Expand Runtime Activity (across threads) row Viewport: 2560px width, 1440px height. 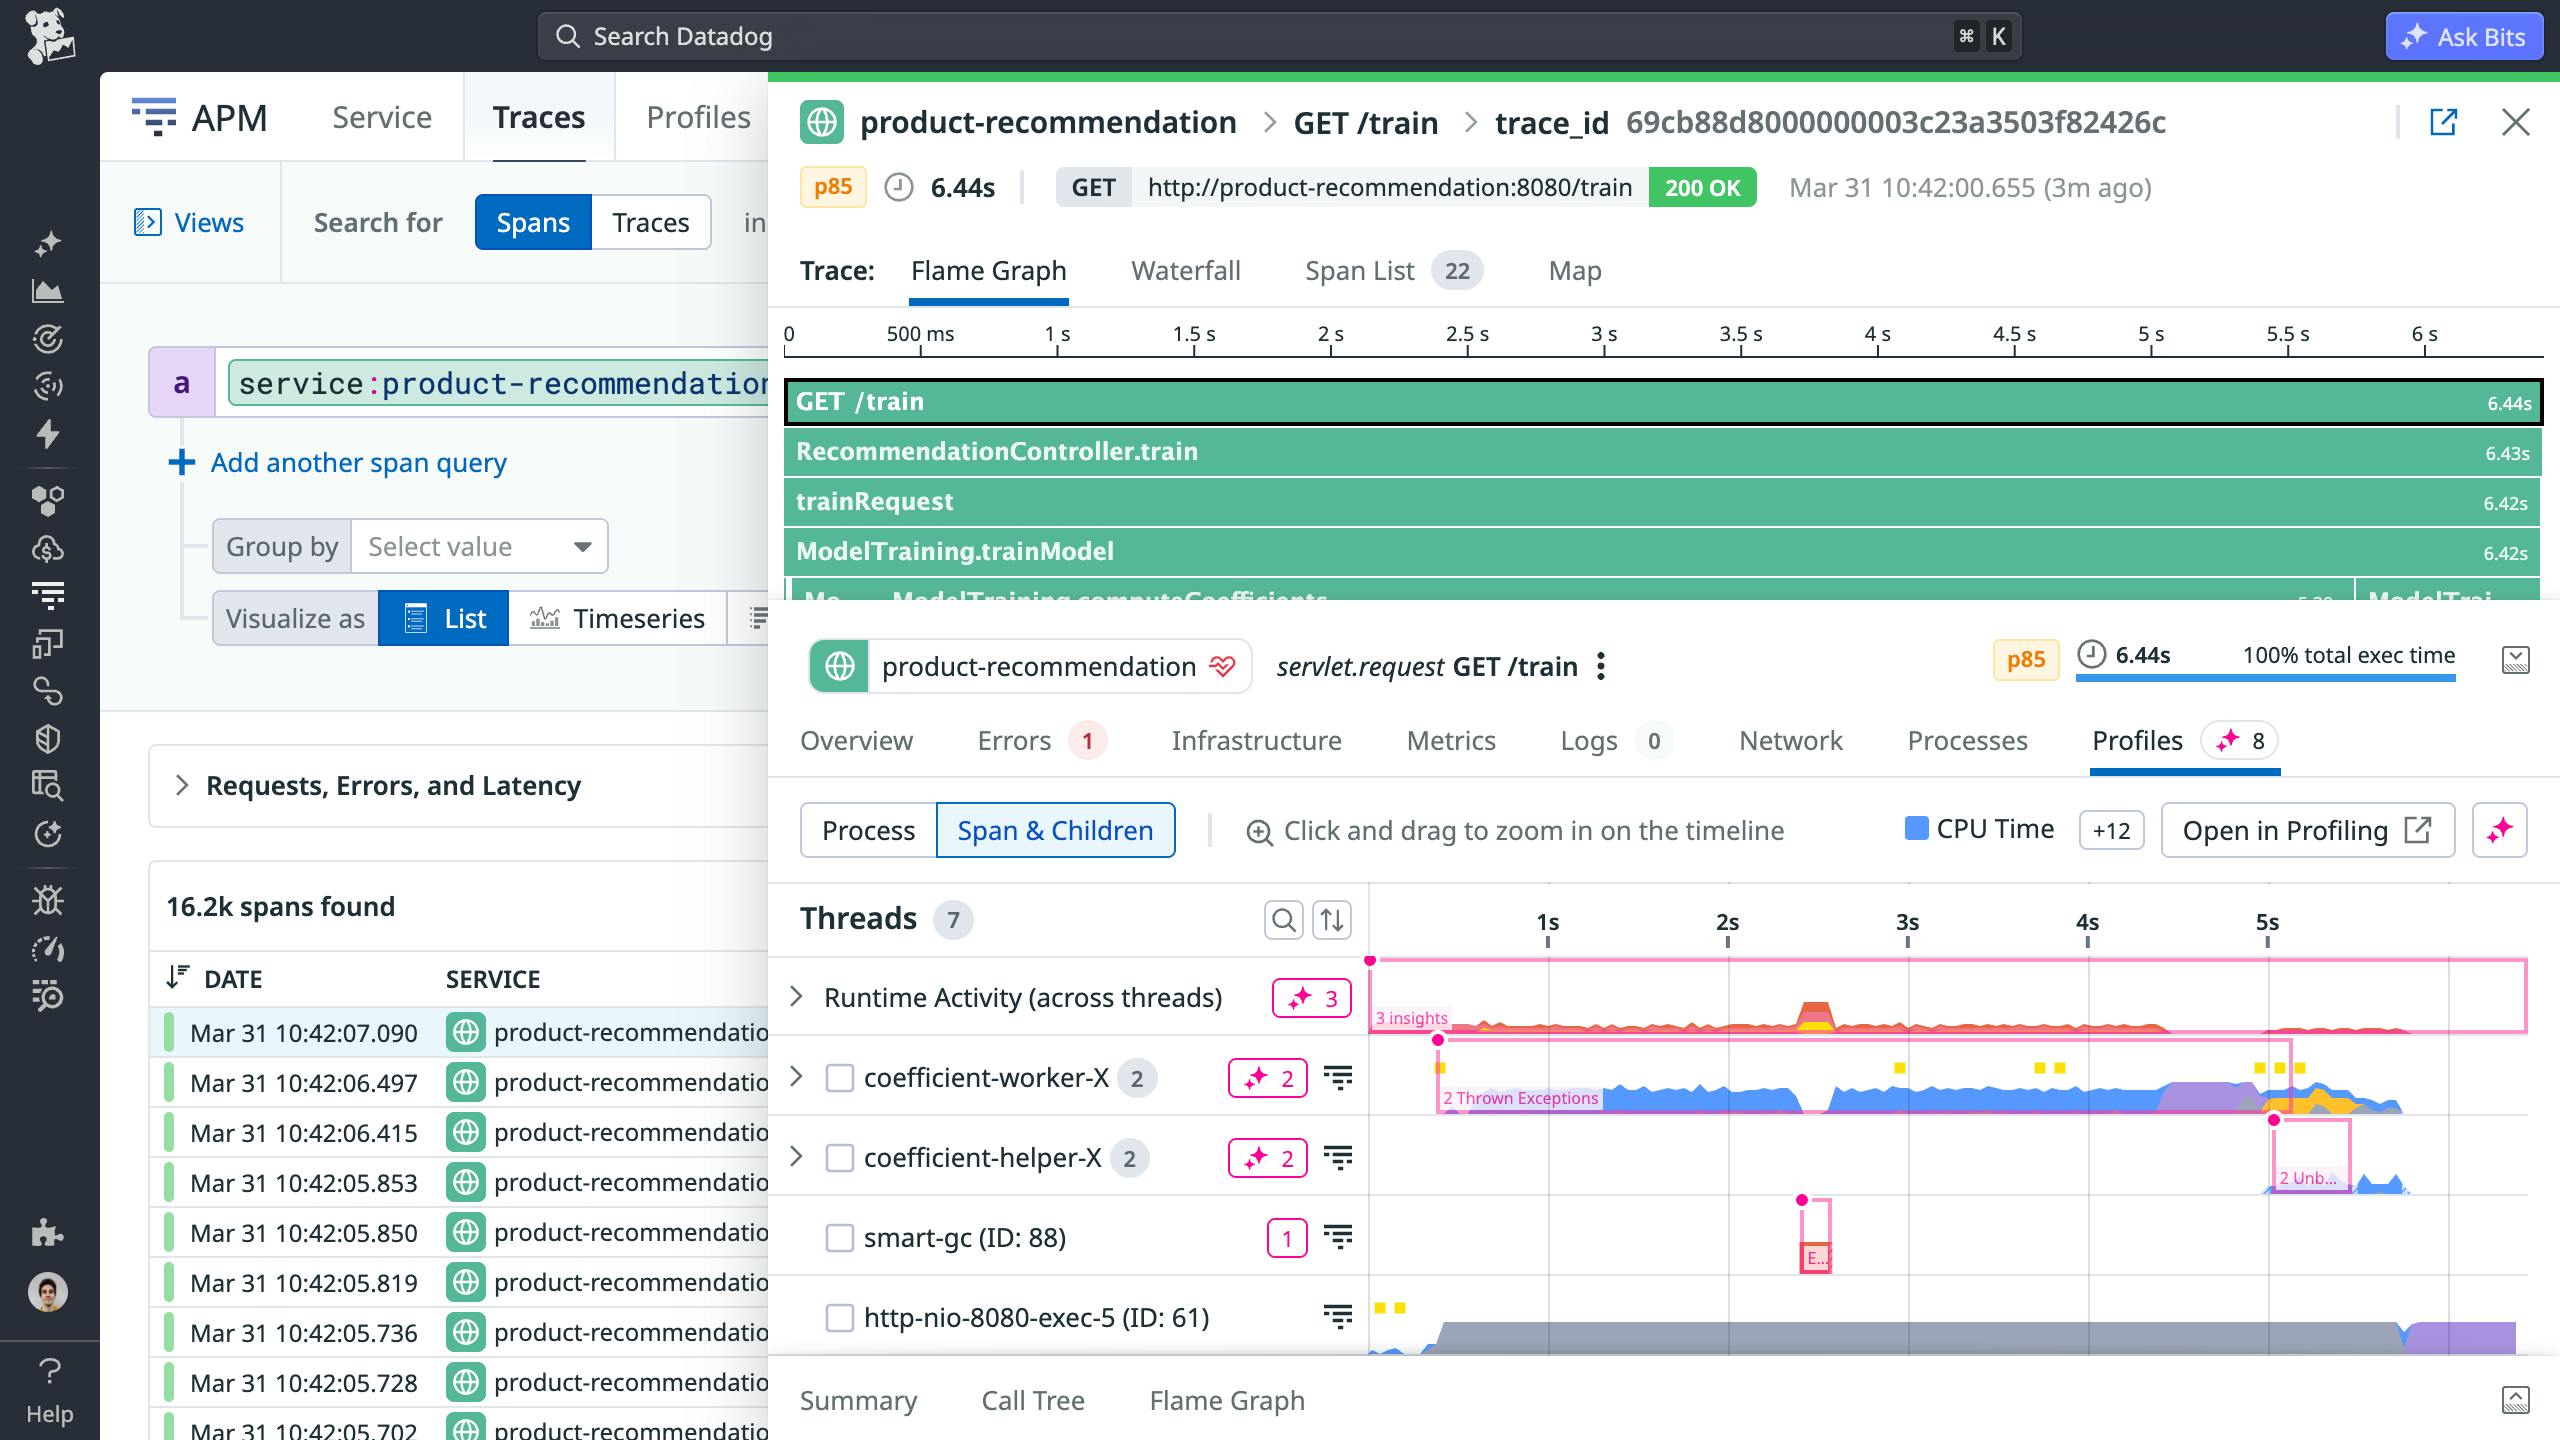796,997
